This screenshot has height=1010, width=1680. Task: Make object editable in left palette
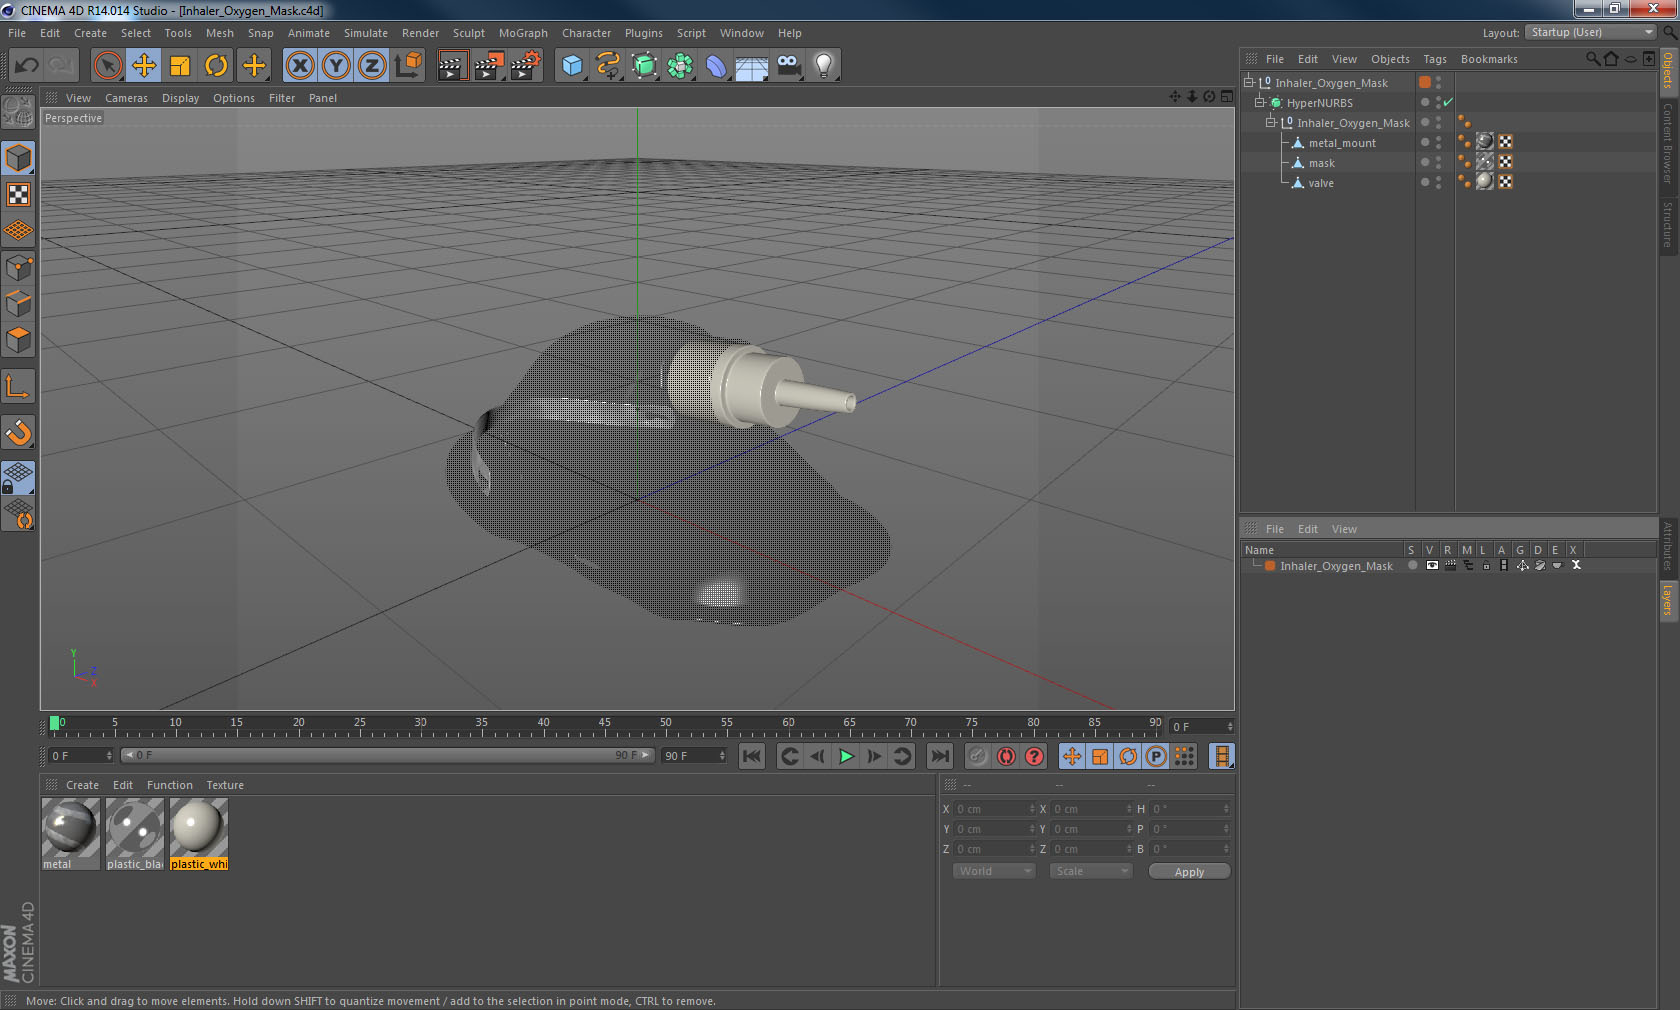tap(18, 112)
